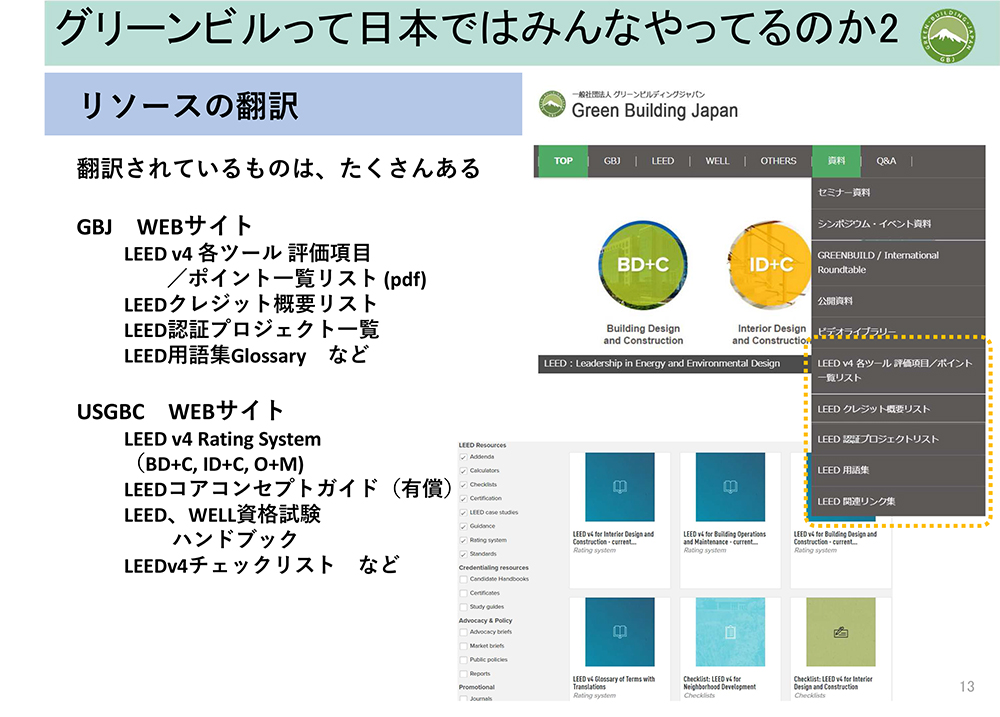Viewport: 1000px width, 717px height.
Task: Open the 資料 navigation menu
Action: [836, 161]
